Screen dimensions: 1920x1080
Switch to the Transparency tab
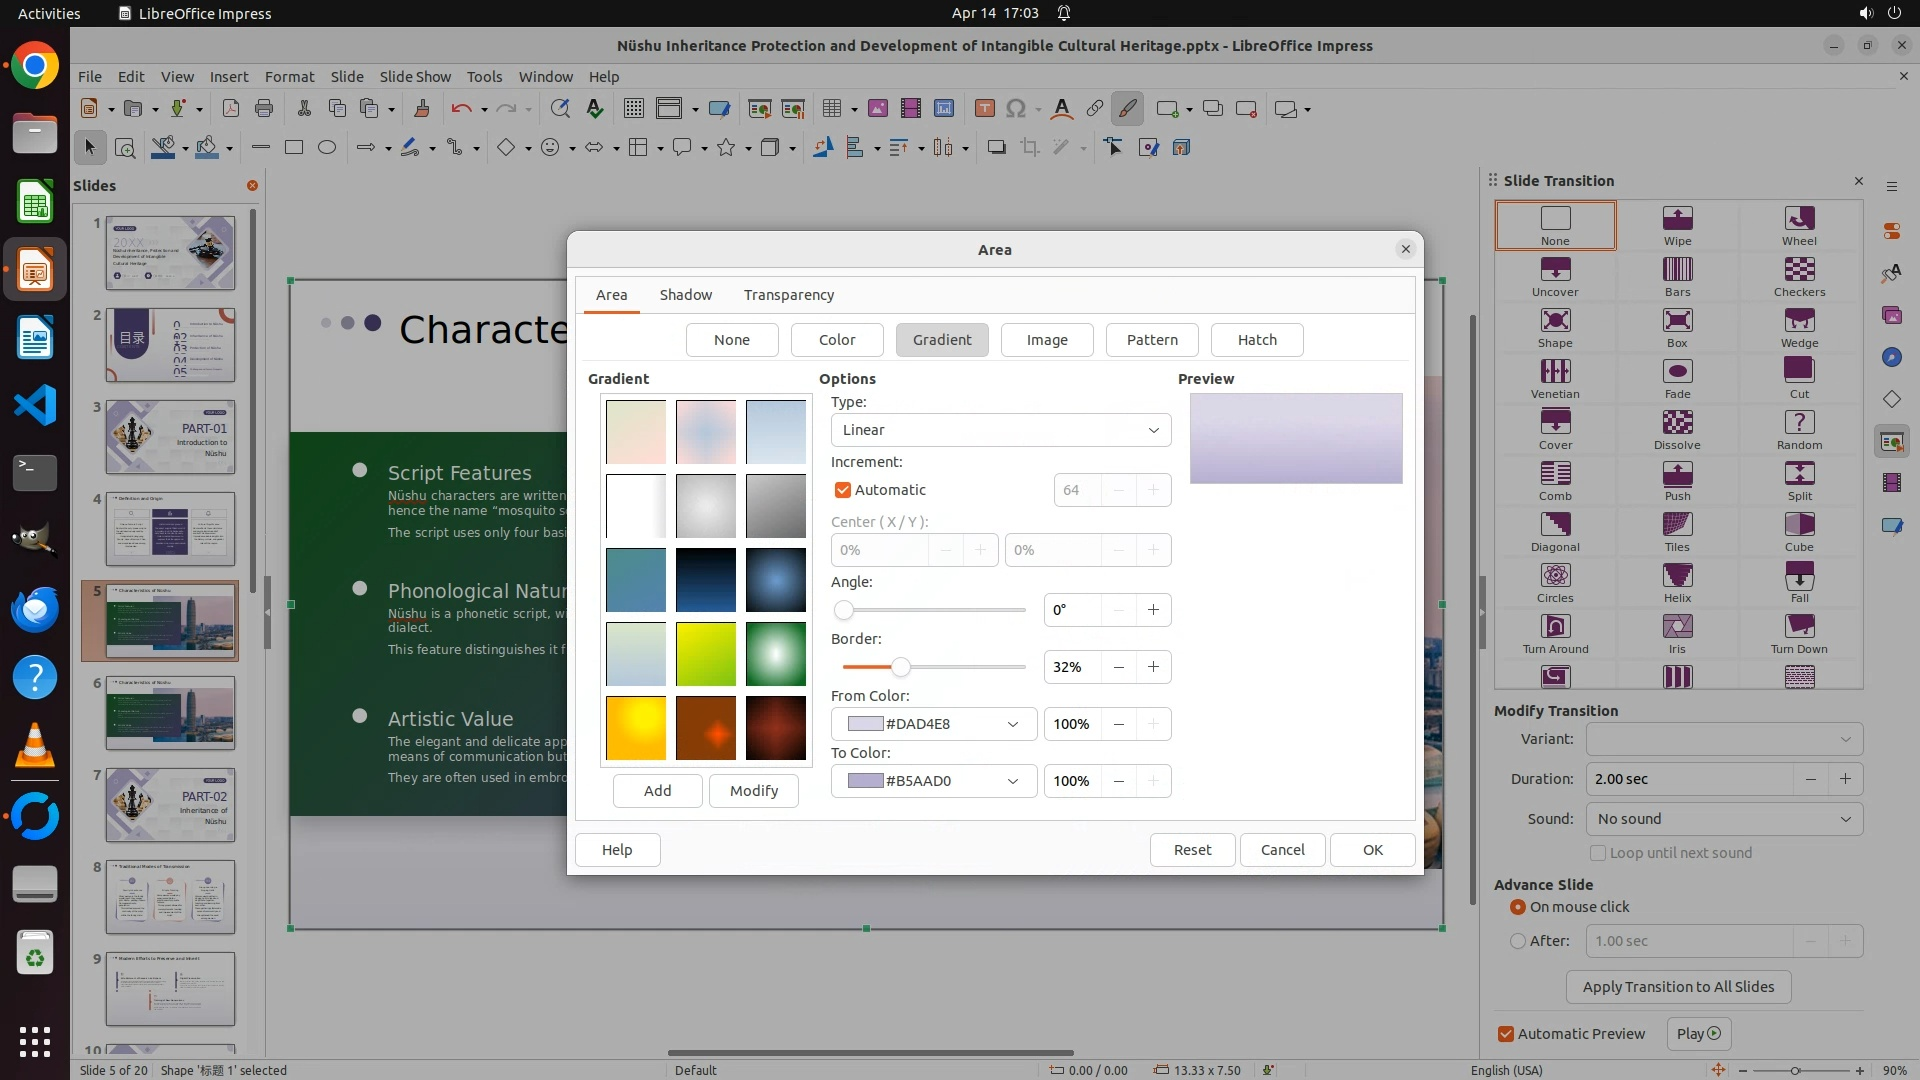pyautogui.click(x=788, y=295)
